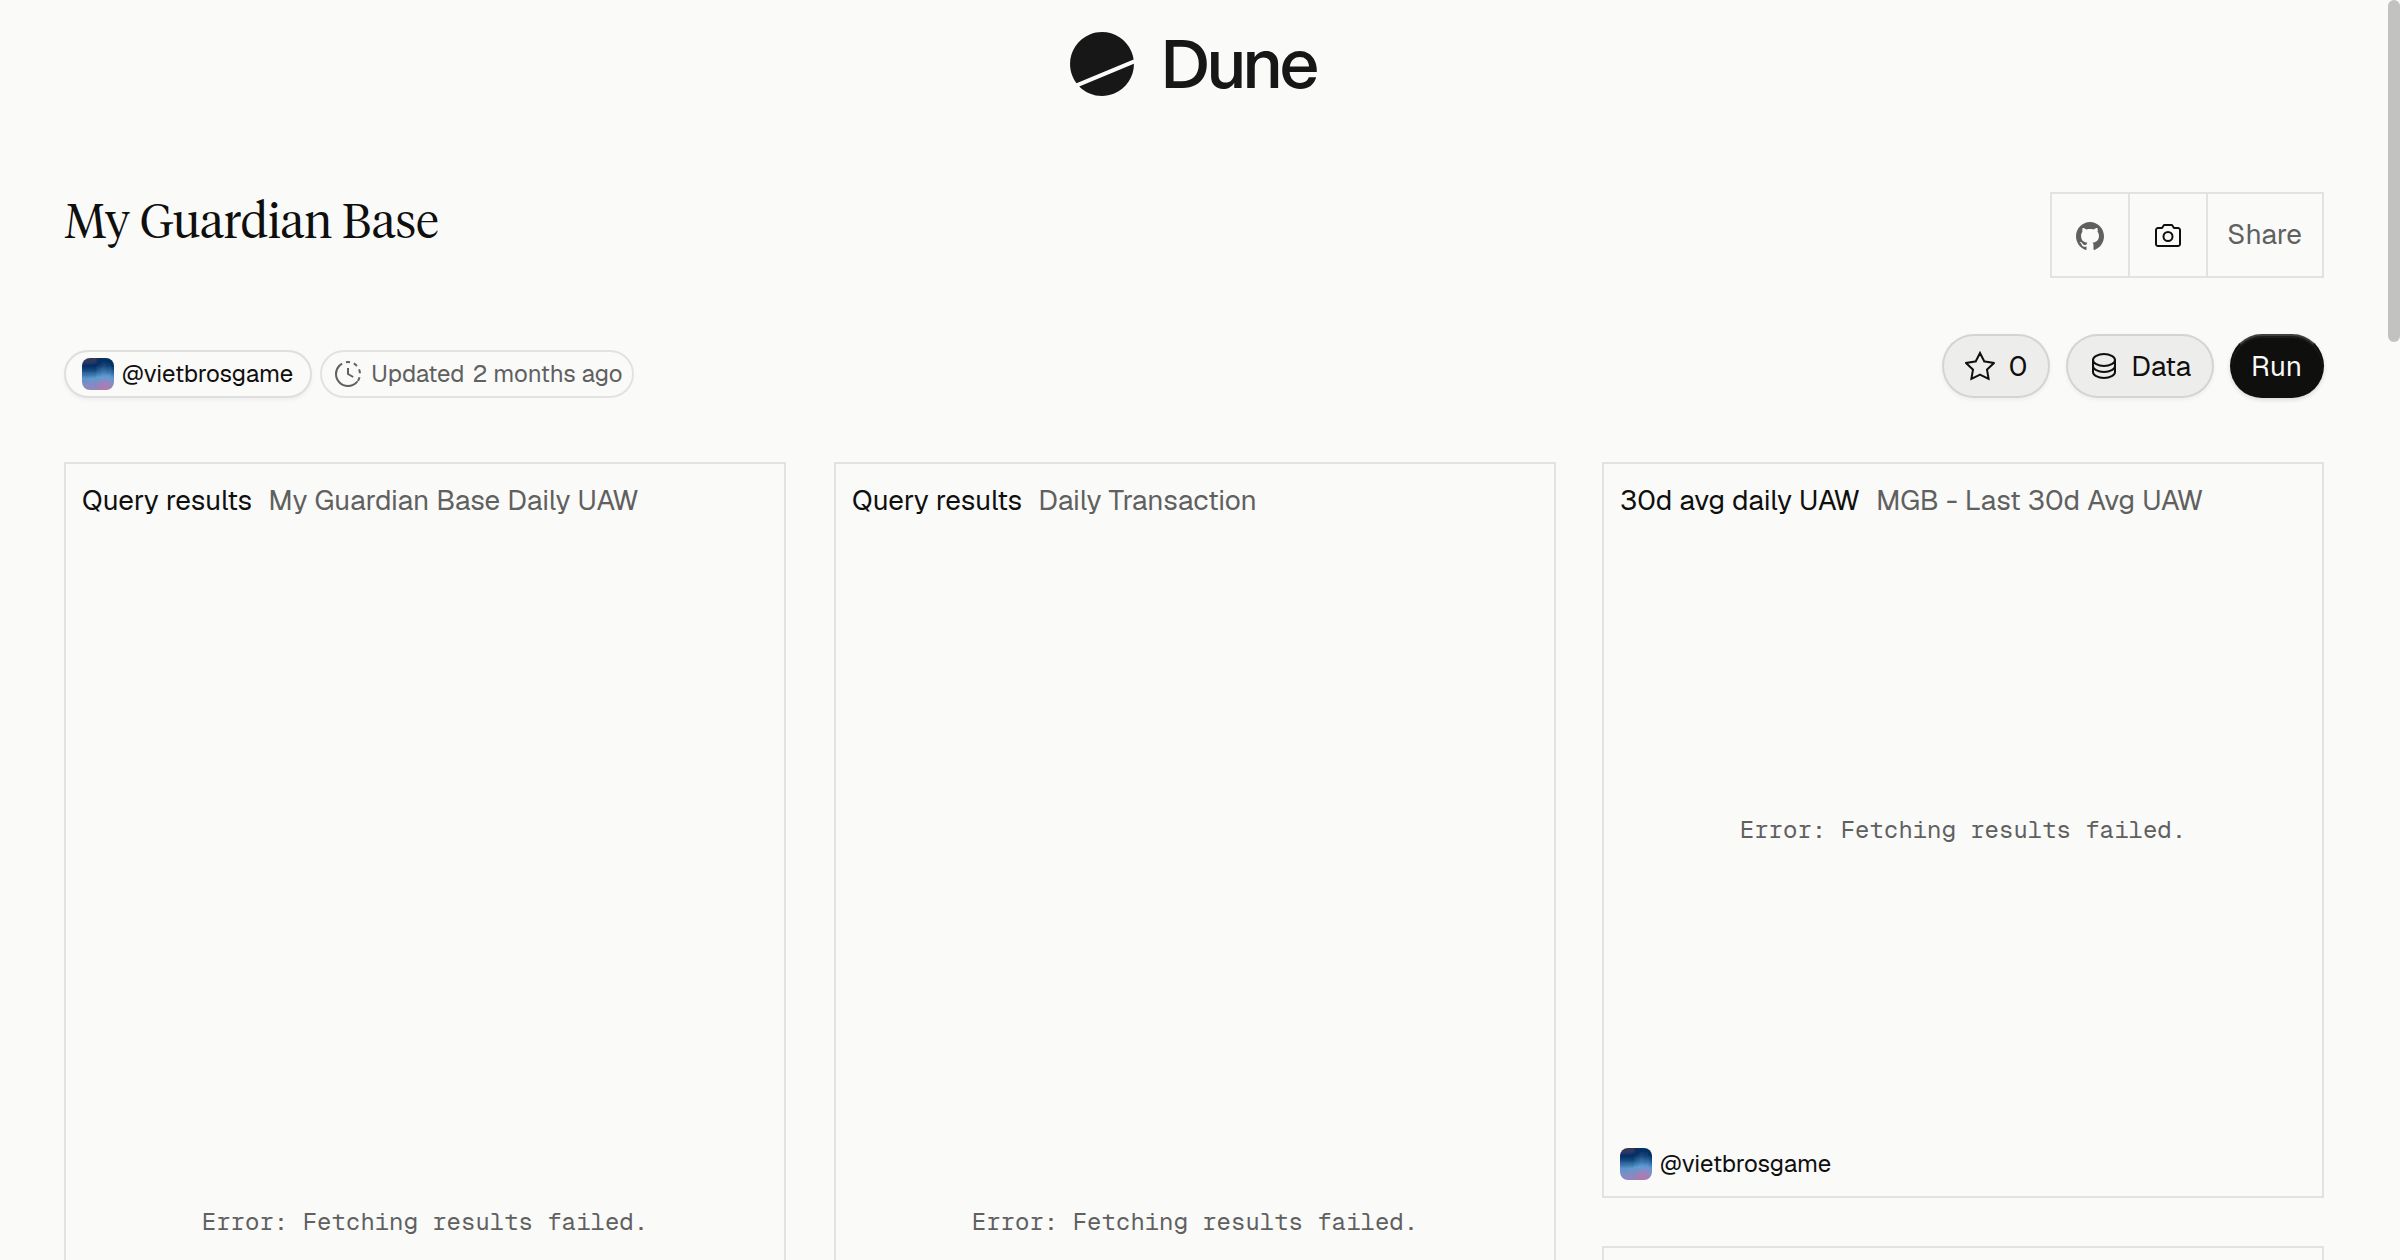Open the Share button
Image resolution: width=2400 pixels, height=1260 pixels.
[x=2264, y=235]
